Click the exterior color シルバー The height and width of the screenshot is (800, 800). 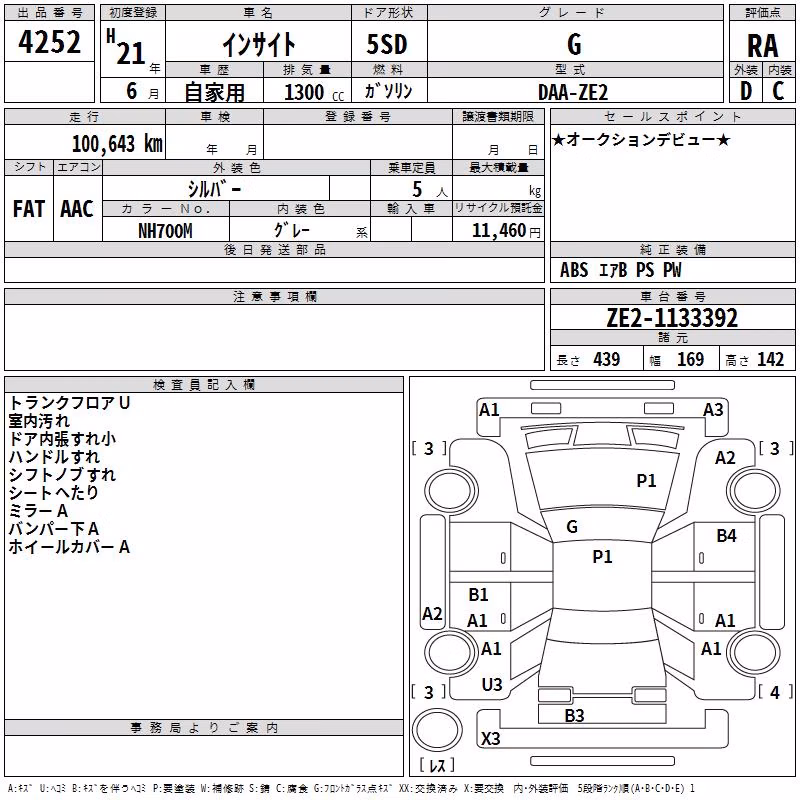tap(214, 189)
